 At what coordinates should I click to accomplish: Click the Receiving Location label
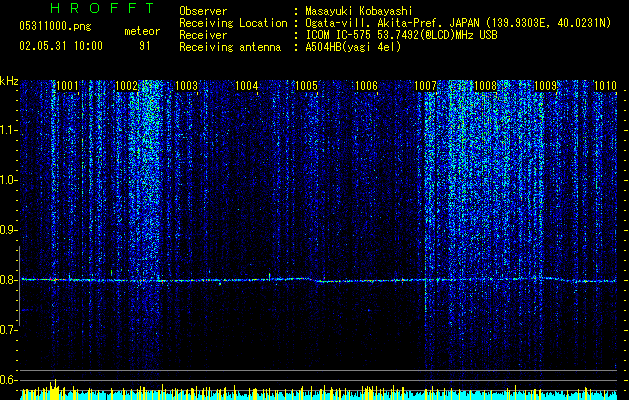click(233, 23)
